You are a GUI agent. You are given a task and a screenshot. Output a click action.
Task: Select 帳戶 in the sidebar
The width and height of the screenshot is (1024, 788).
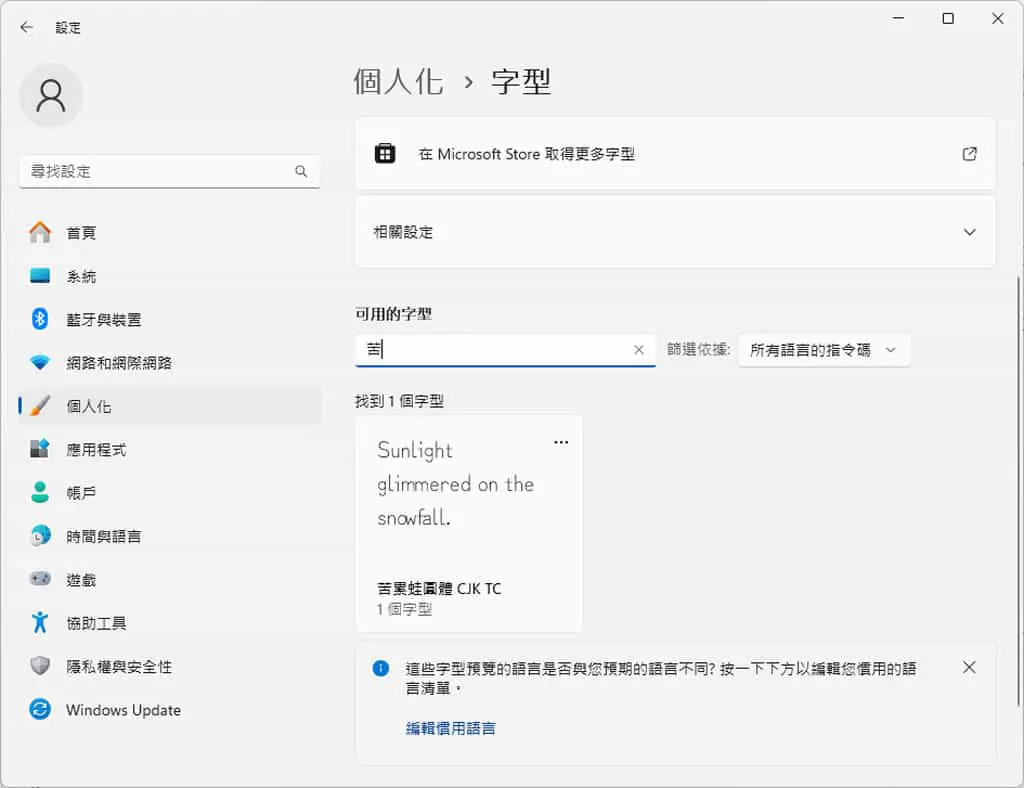tap(170, 493)
